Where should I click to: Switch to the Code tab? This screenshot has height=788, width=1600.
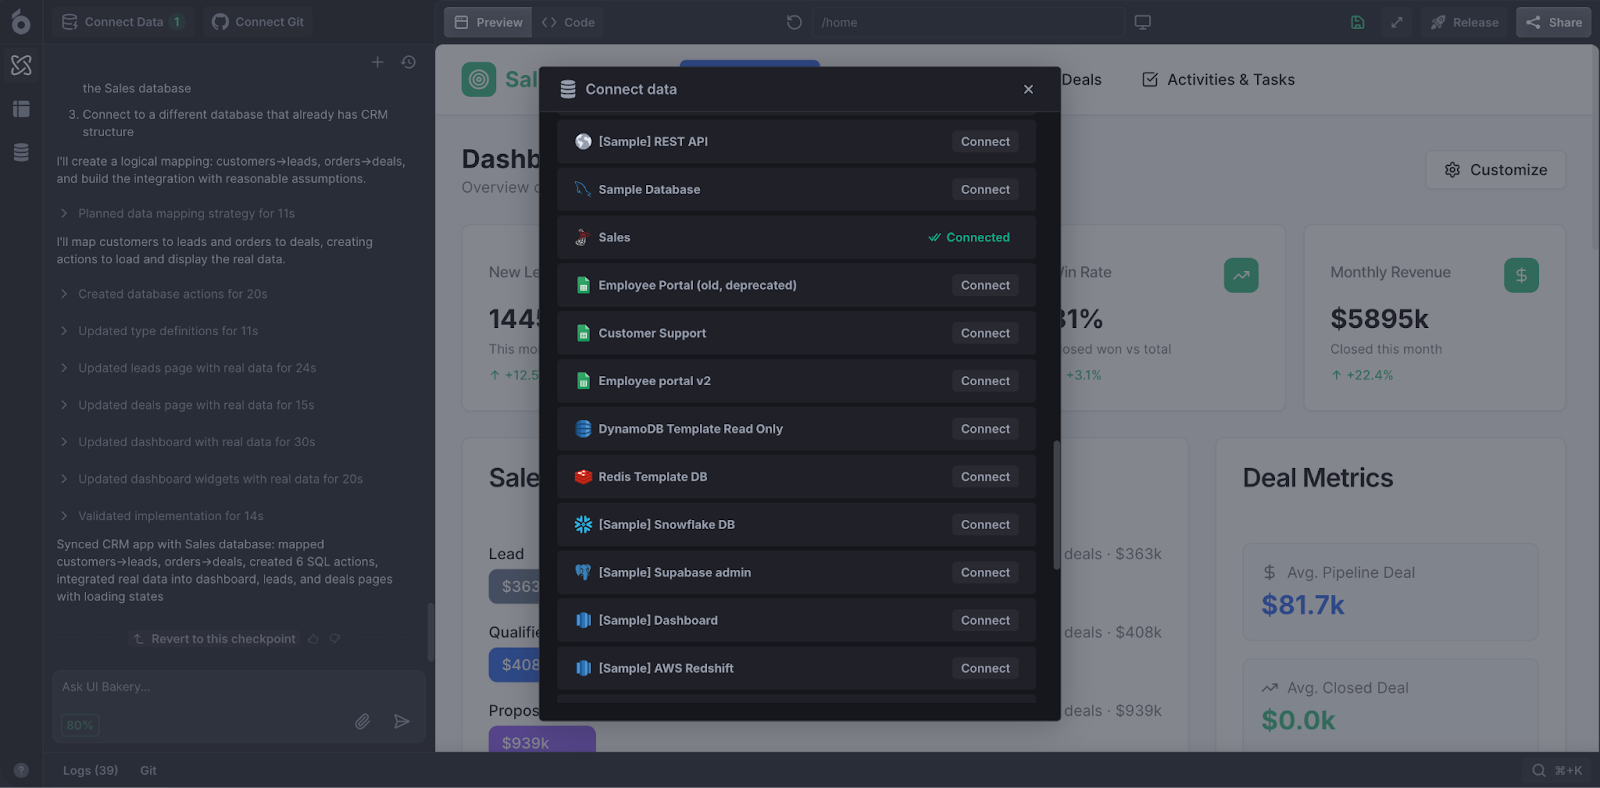coord(568,22)
